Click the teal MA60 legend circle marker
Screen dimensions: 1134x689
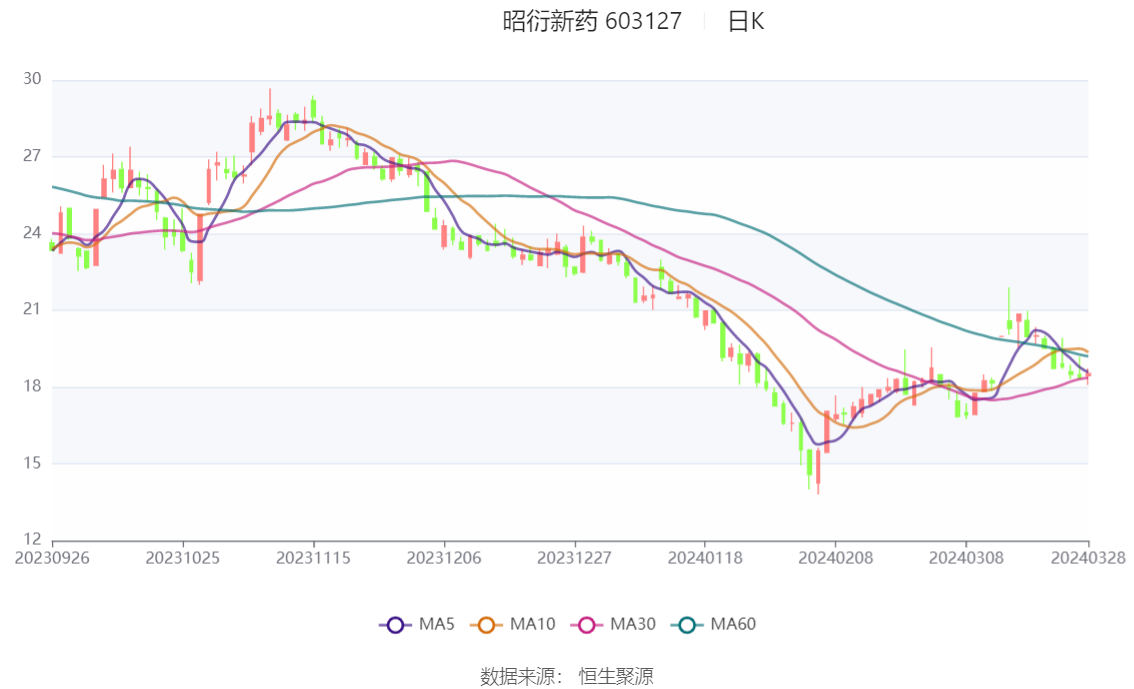coord(688,625)
